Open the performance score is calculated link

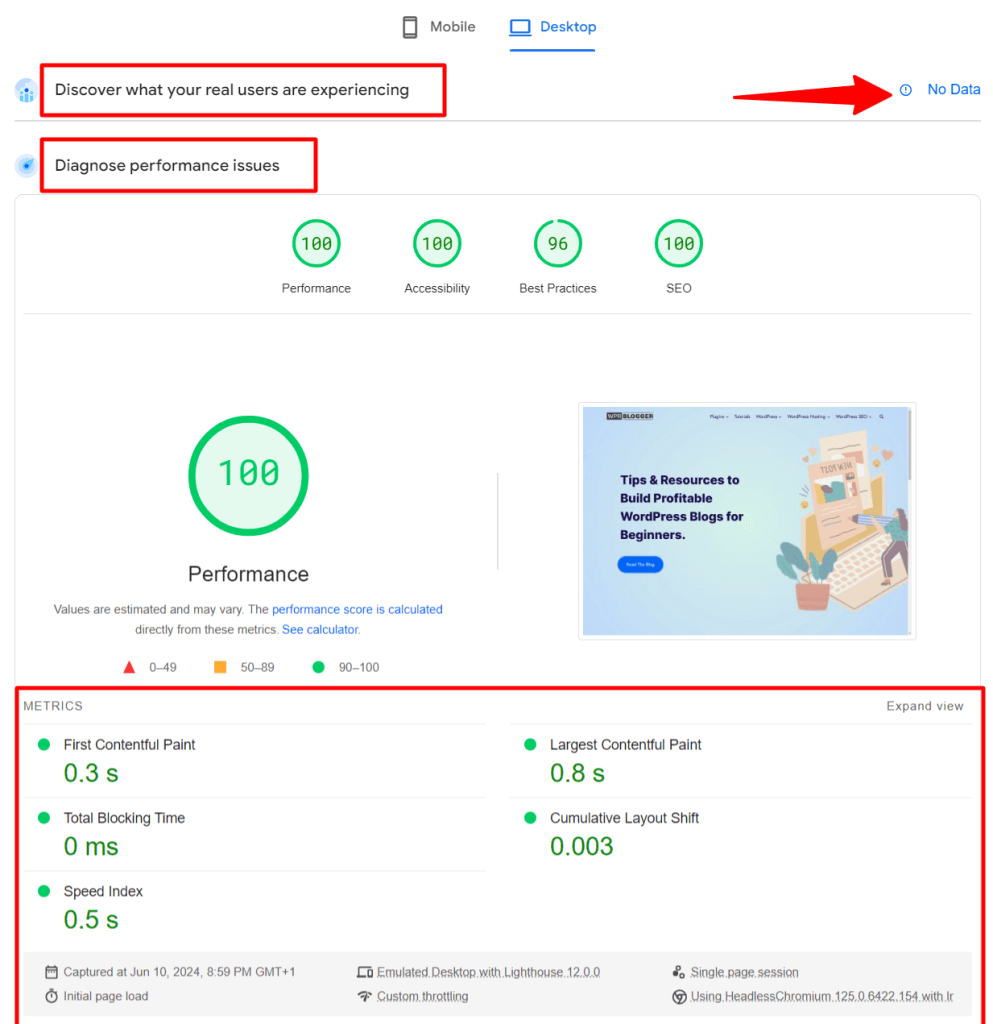tap(357, 609)
